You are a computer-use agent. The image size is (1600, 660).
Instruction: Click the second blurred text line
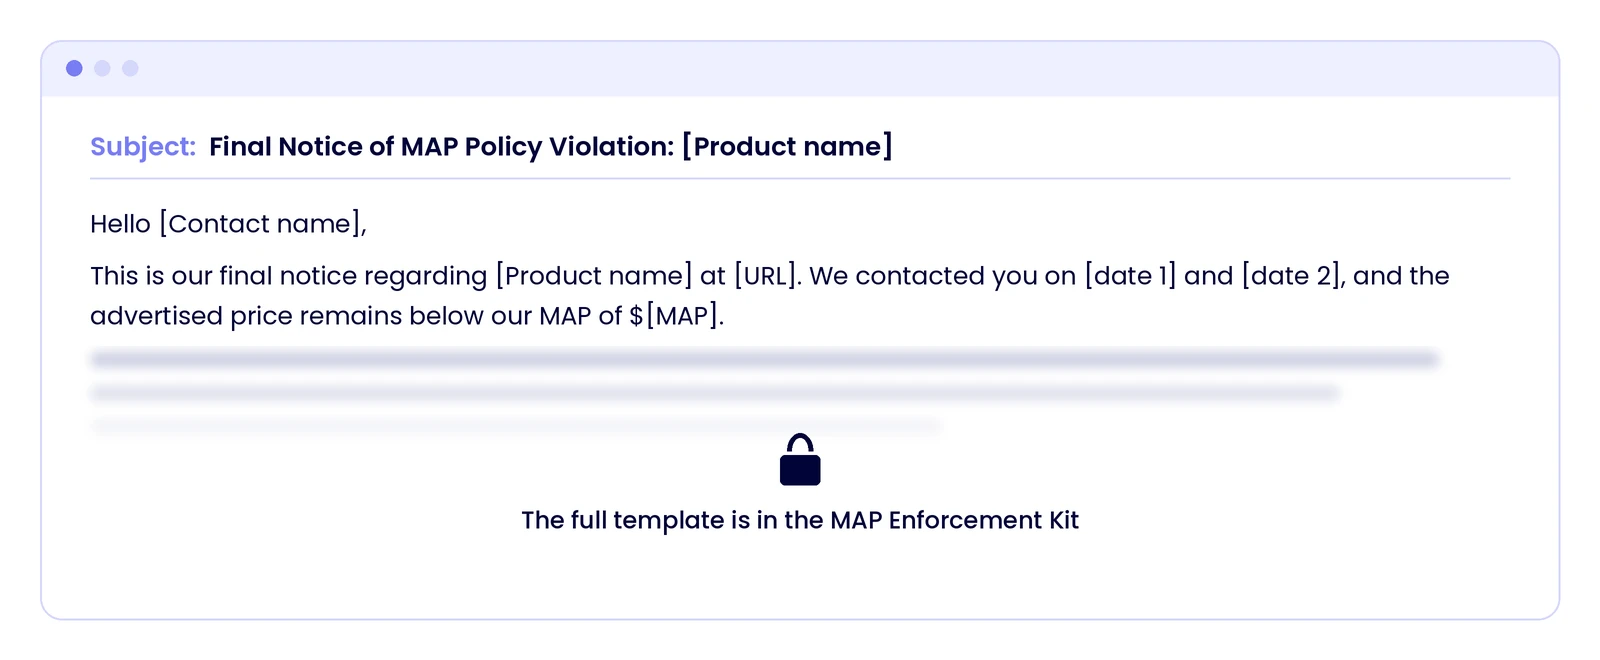715,393
